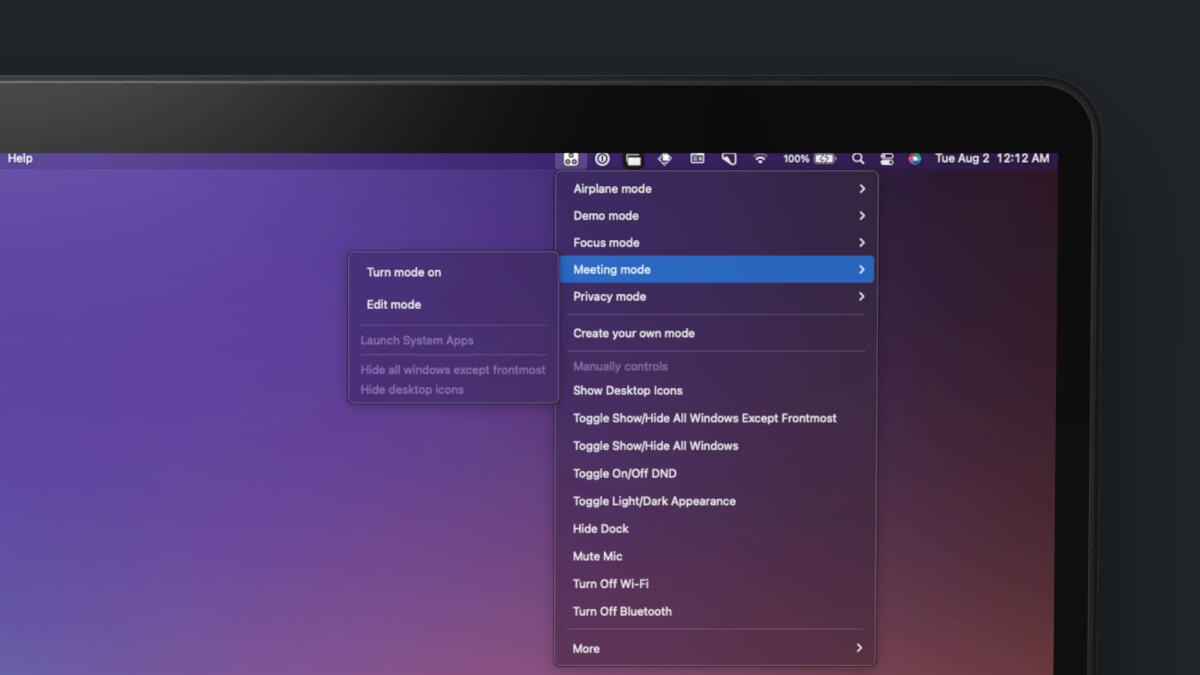Viewport: 1200px width, 675px height.
Task: Open the Help menu
Action: click(20, 158)
